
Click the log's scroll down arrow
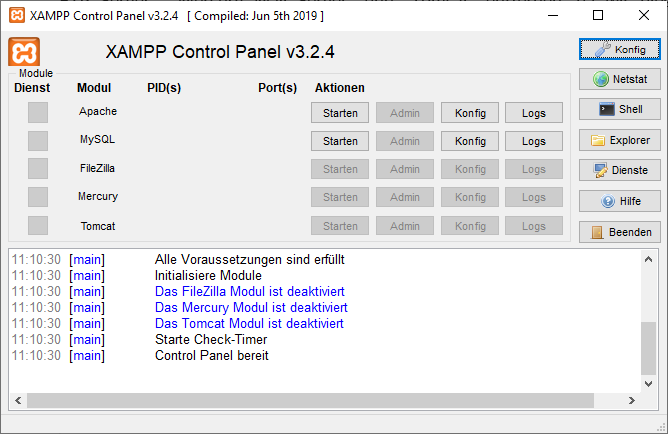pos(648,384)
